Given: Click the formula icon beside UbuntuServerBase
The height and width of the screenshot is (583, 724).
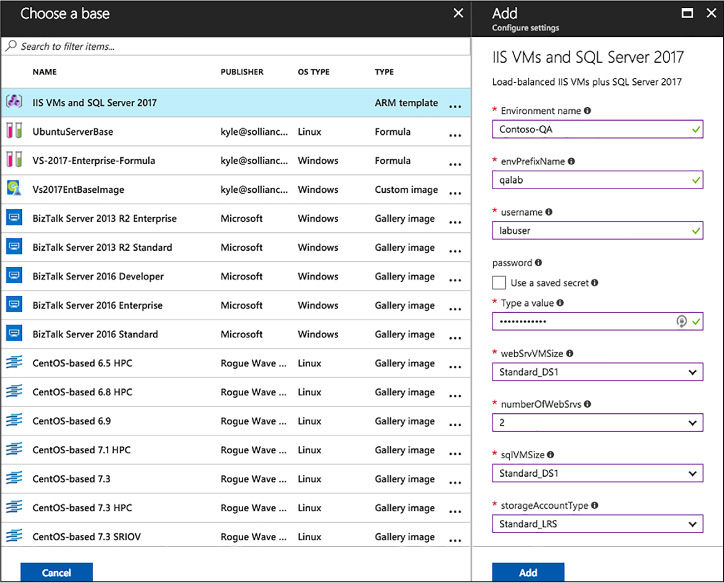Looking at the screenshot, I should (14, 131).
